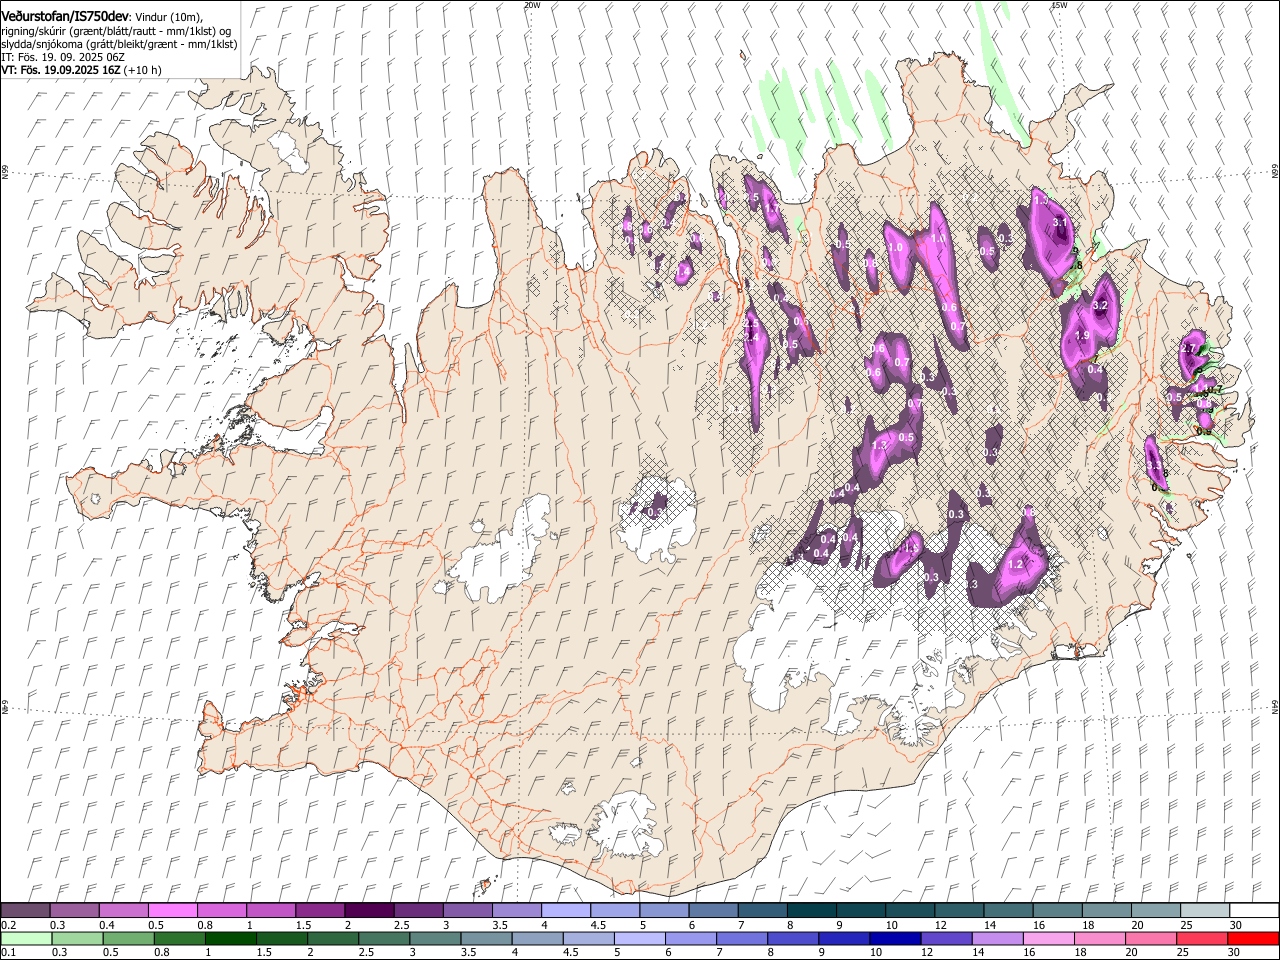The image size is (1280, 960).
Task: Click the 0.2 label on the upper legend
Action: click(x=8, y=925)
